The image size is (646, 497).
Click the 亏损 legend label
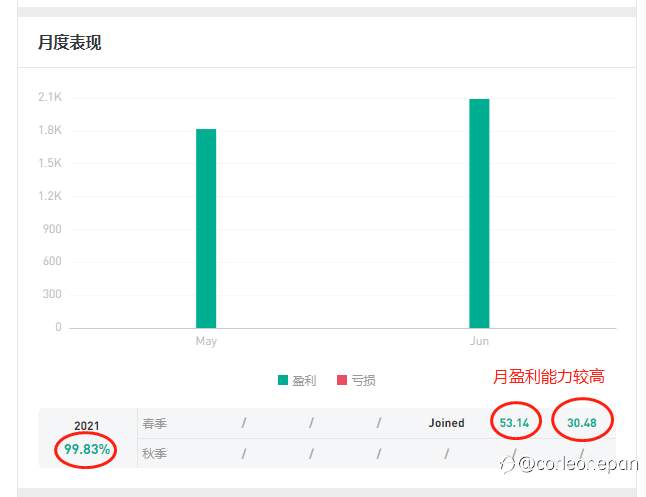(x=363, y=380)
